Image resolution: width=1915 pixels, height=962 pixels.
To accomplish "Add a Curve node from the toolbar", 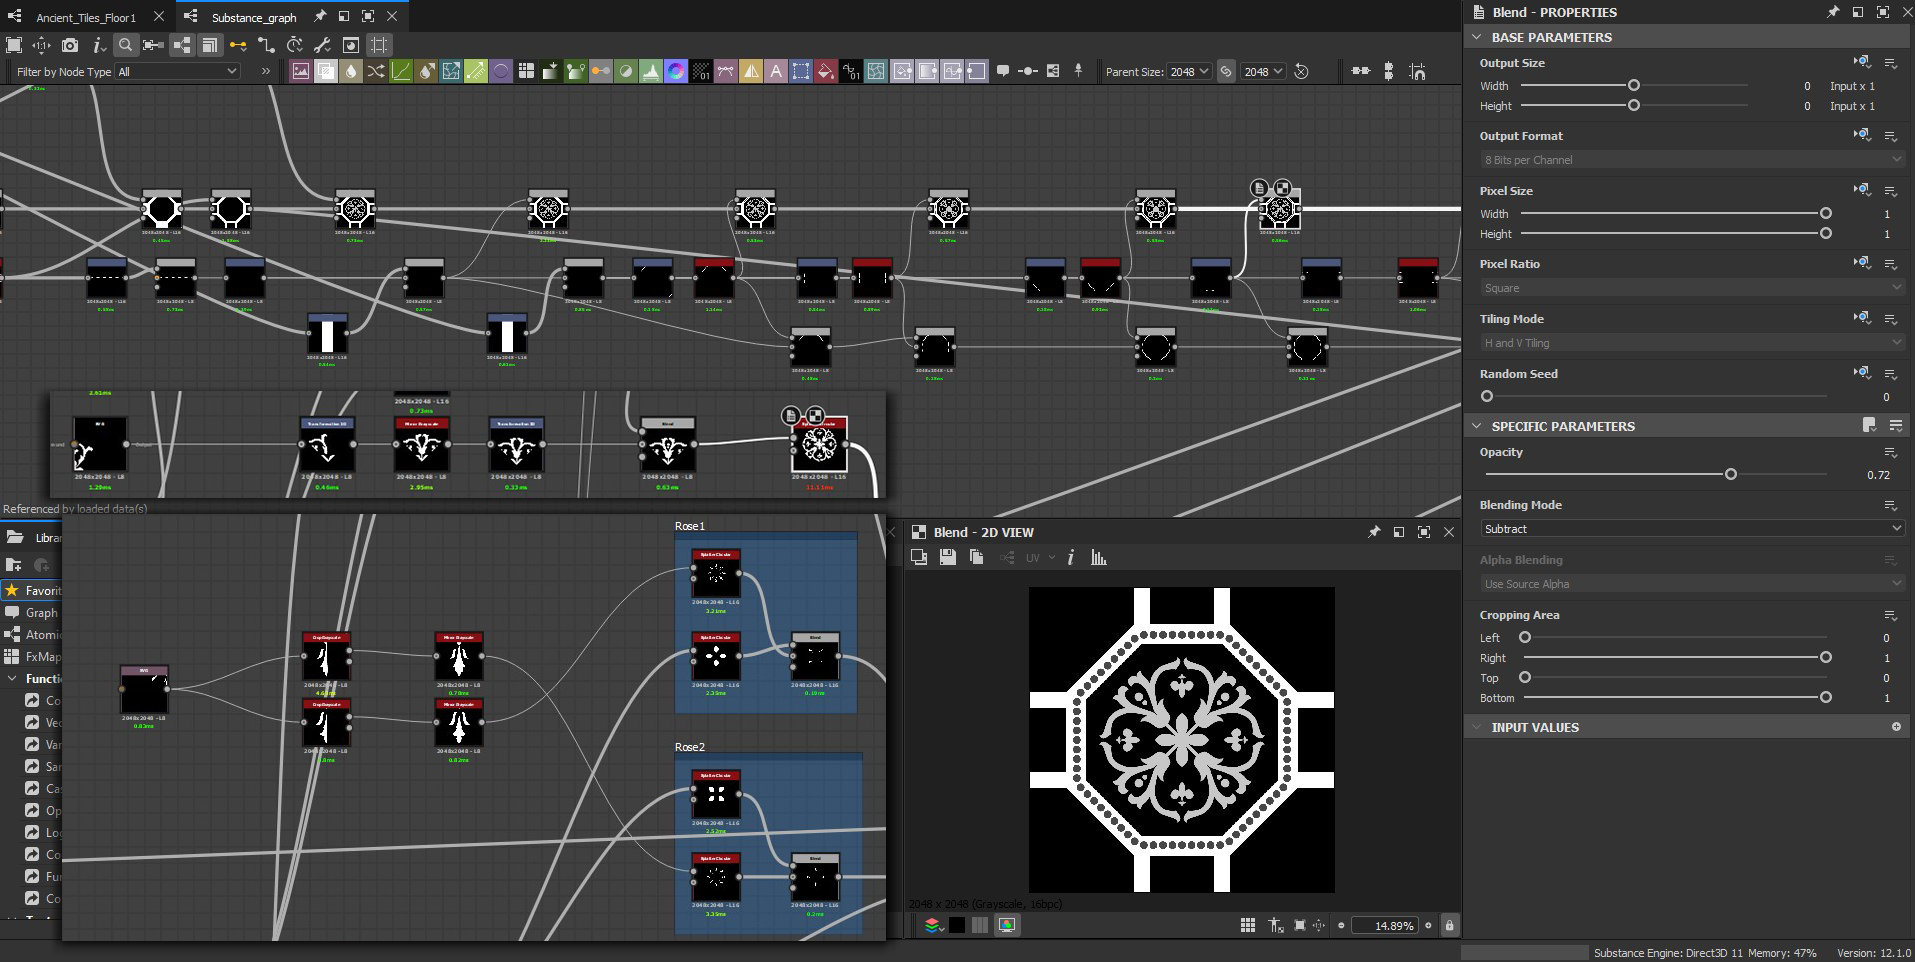I will point(401,71).
